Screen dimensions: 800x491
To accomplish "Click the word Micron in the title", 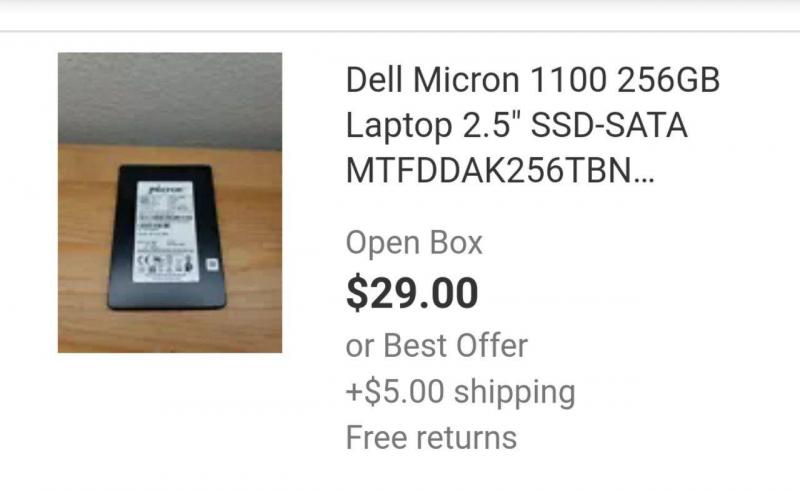I will tap(466, 80).
